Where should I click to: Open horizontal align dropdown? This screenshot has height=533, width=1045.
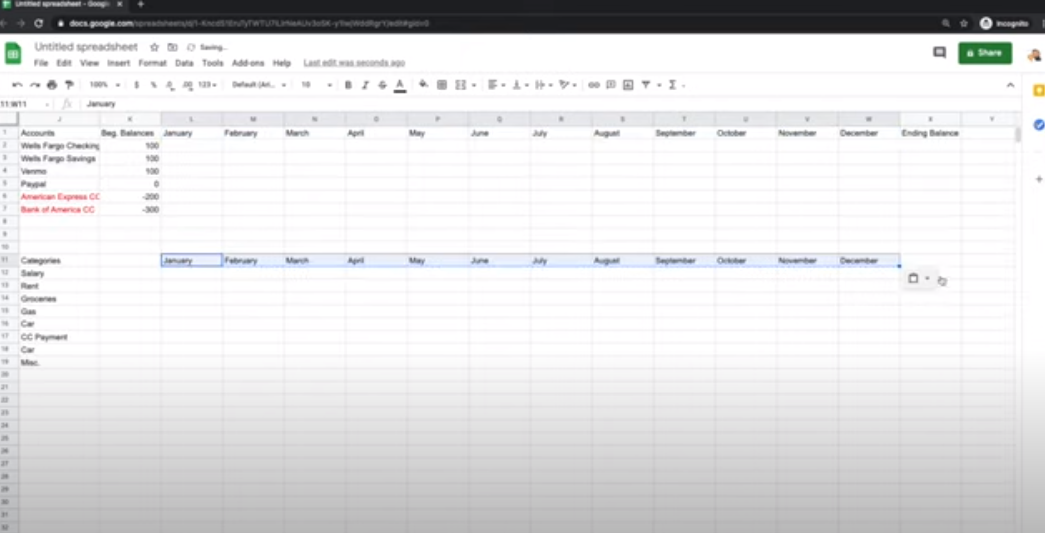pos(496,85)
